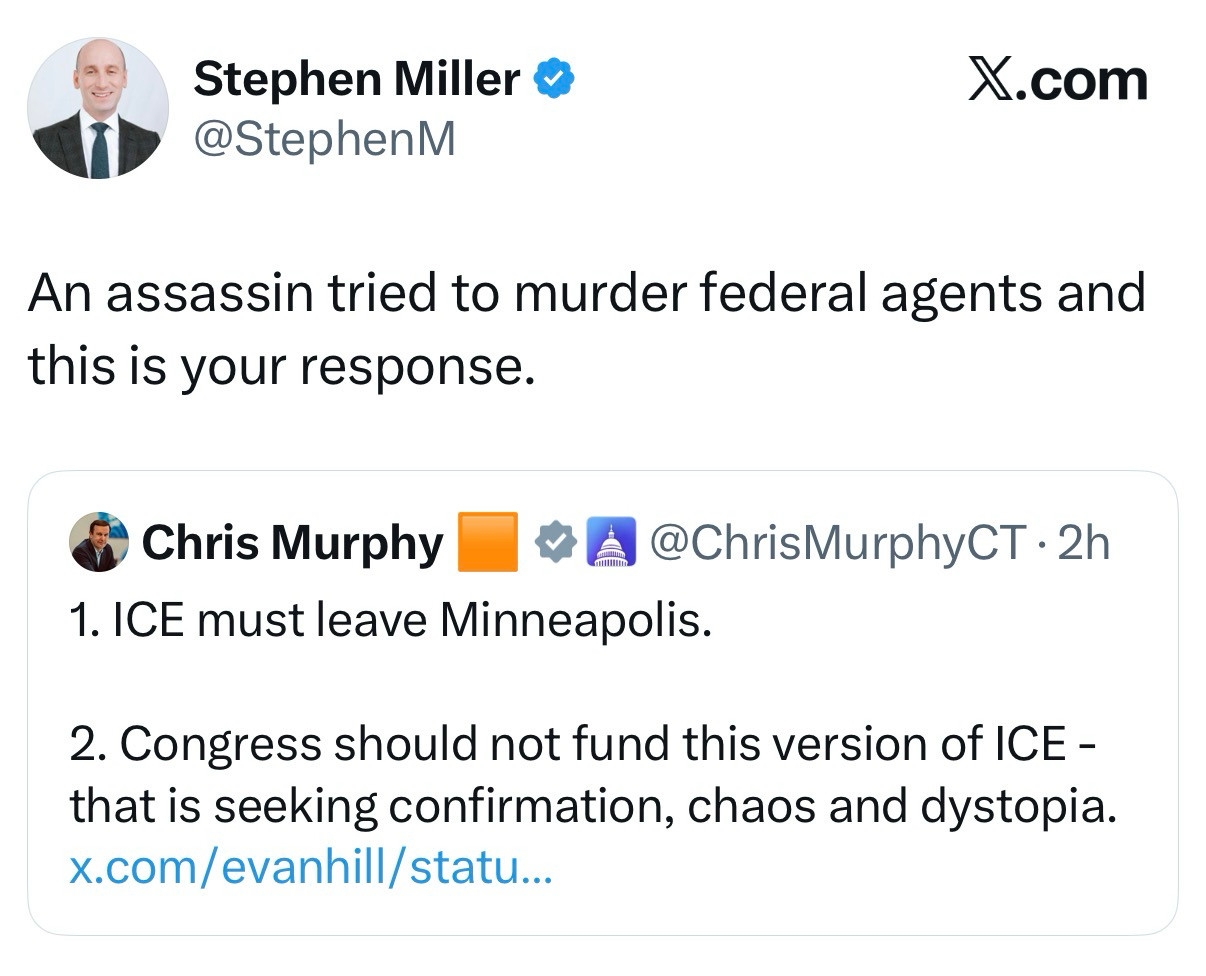
Task: Click the 2h timestamp on the quoted tweet
Action: click(x=1083, y=543)
